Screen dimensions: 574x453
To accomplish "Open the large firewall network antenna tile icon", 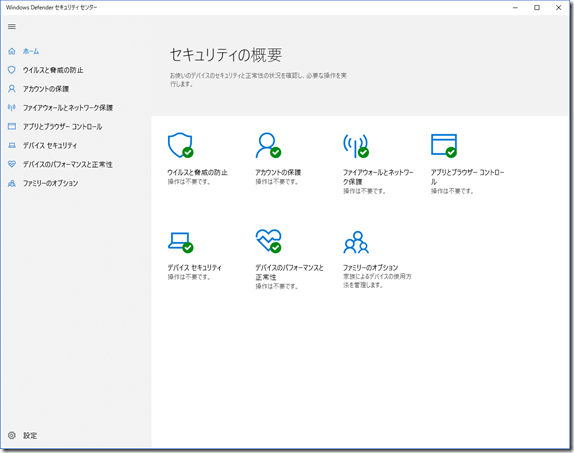I will [356, 145].
